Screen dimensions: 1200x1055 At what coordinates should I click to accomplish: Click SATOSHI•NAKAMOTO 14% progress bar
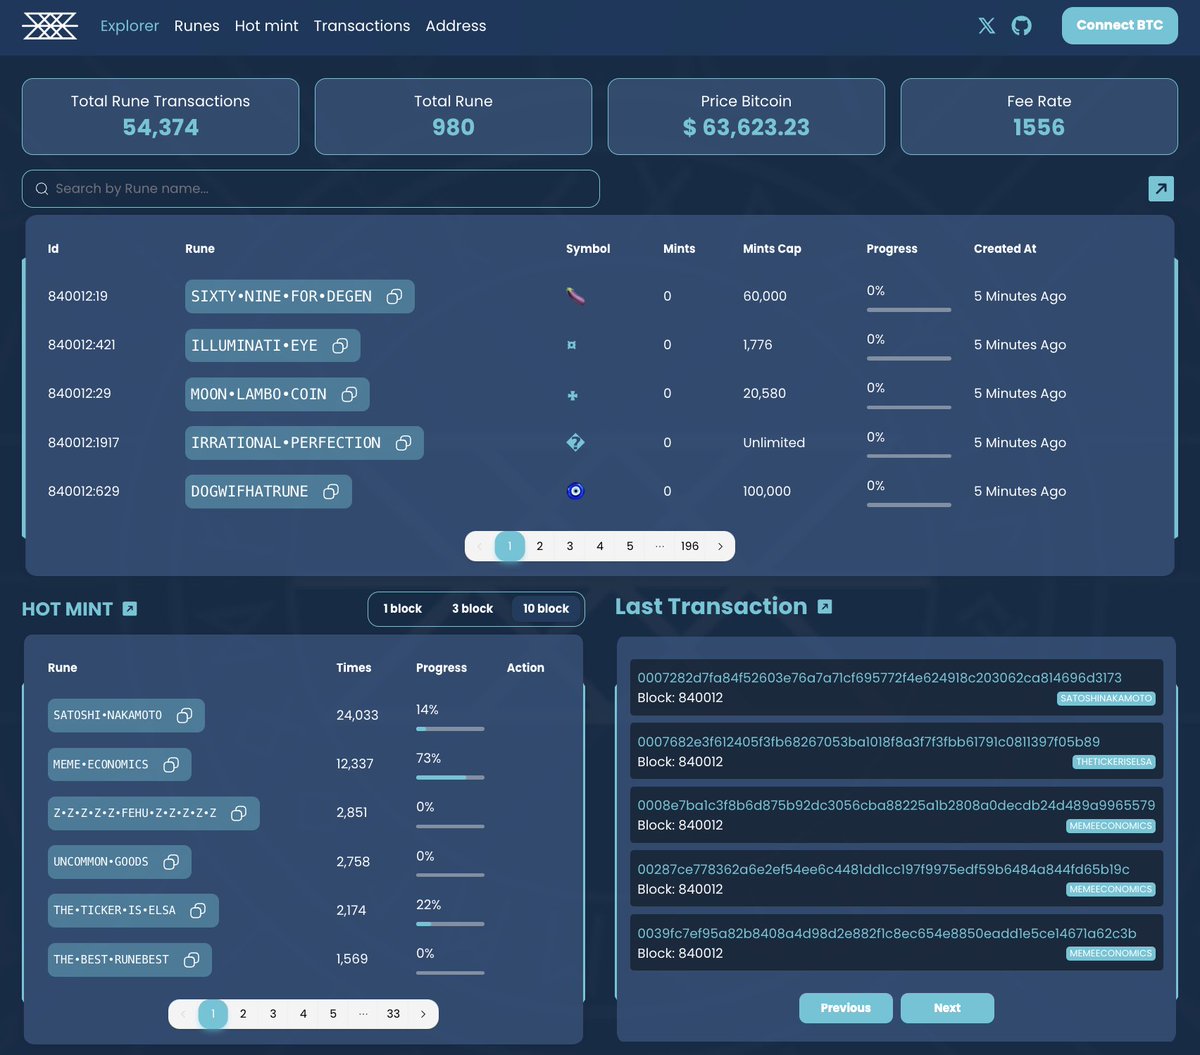pos(450,729)
